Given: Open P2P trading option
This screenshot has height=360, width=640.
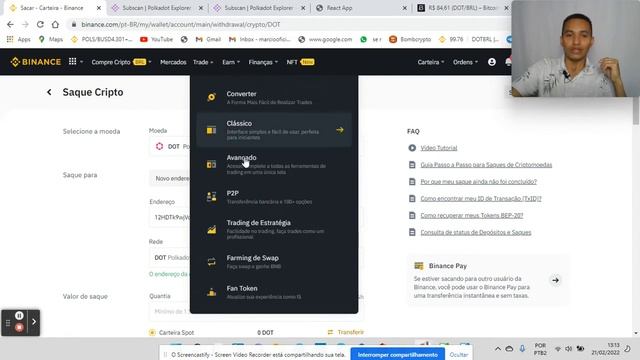Looking at the screenshot, I should click(x=274, y=197).
